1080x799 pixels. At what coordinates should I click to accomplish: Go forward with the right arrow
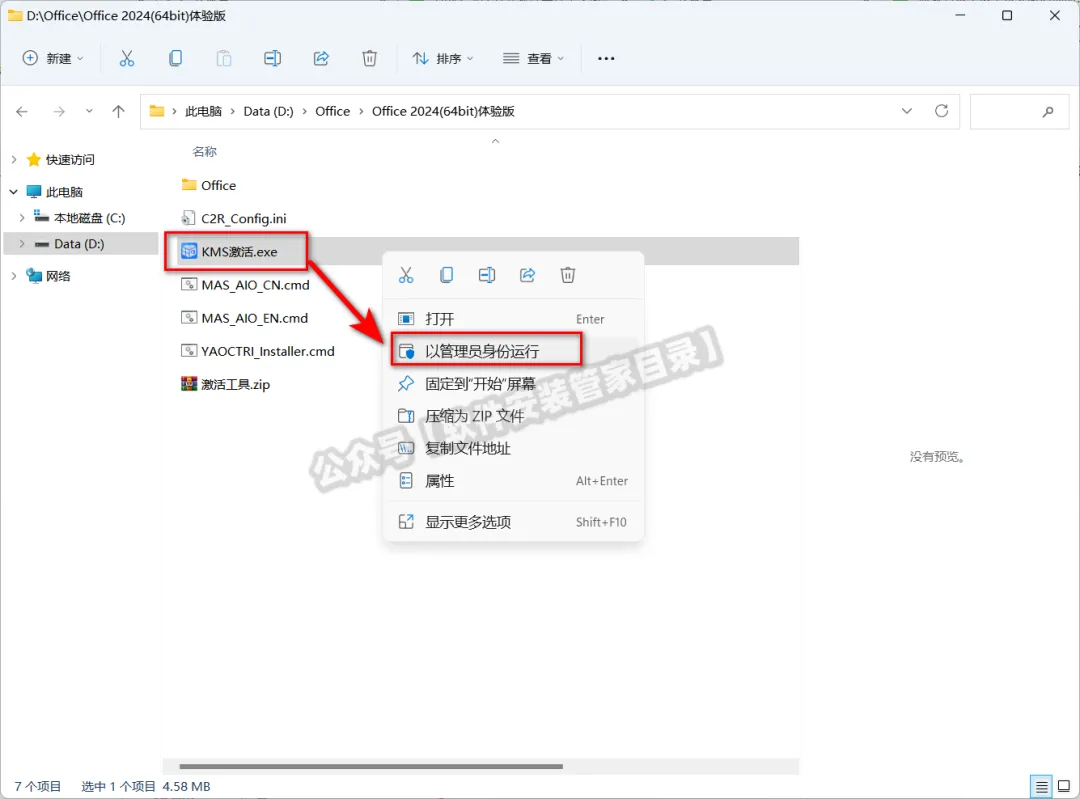coord(59,111)
